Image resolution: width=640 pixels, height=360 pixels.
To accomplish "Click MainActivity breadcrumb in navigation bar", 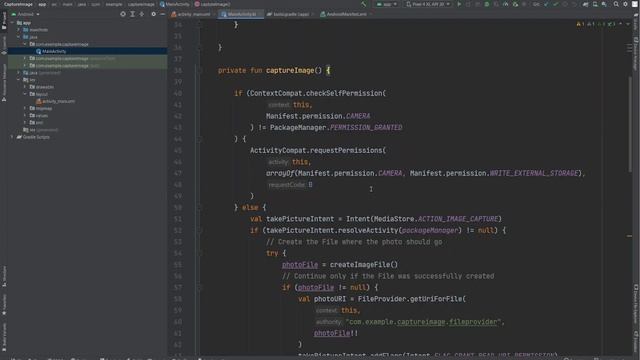I will pos(175,4).
